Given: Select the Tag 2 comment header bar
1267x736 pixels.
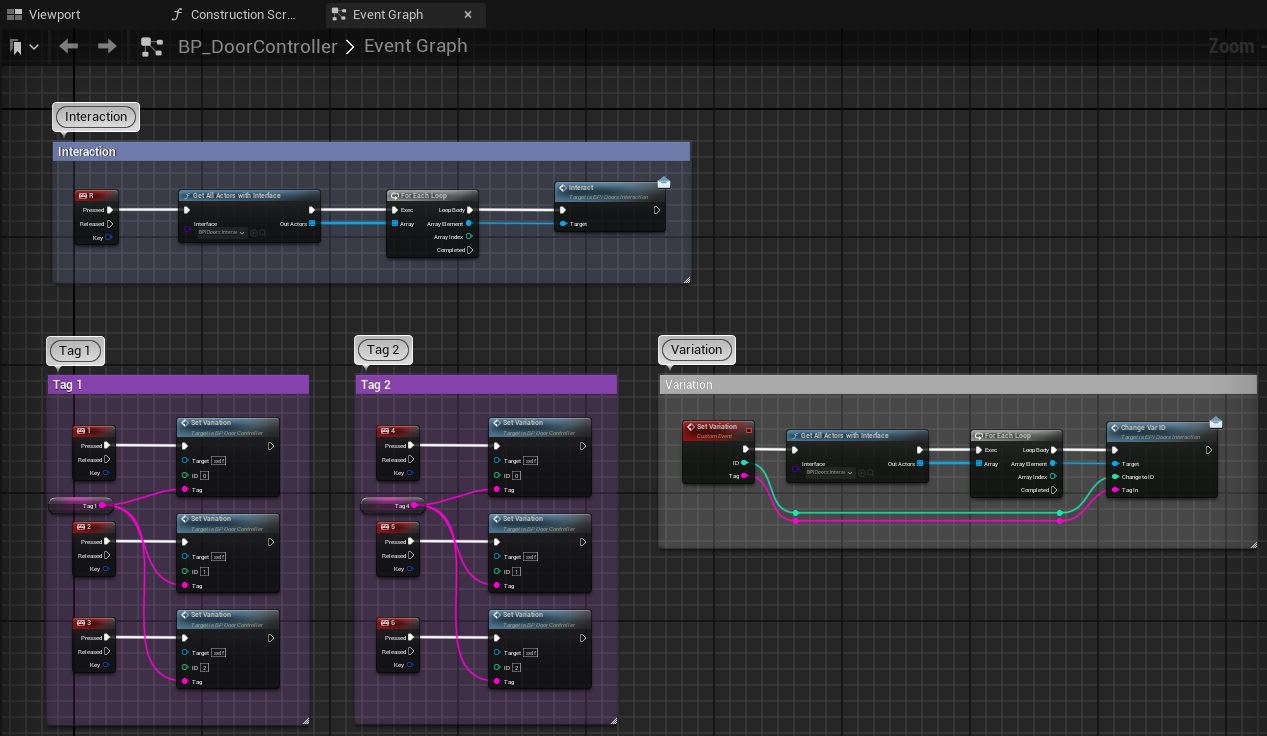Looking at the screenshot, I should 486,385.
